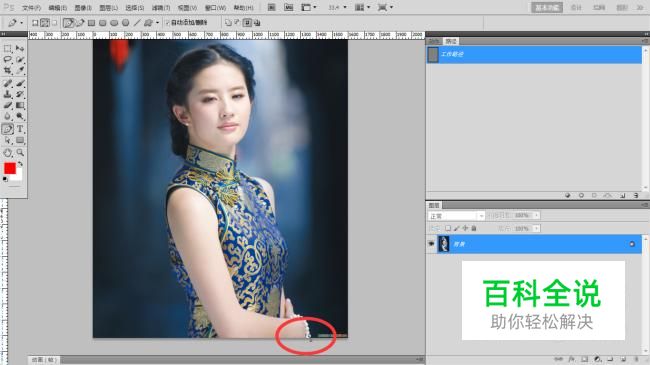Choose Custom Shape in options bar
The height and width of the screenshot is (365, 650).
click(148, 23)
